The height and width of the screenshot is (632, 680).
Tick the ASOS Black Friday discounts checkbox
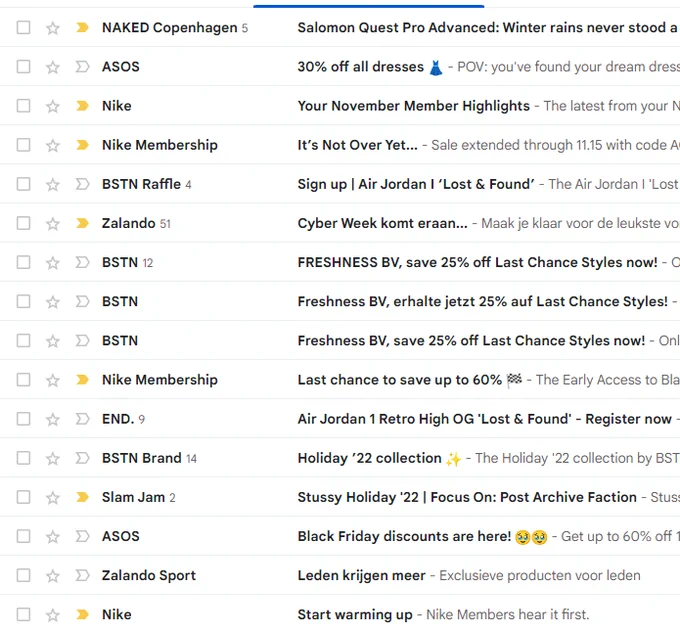[x=23, y=537]
